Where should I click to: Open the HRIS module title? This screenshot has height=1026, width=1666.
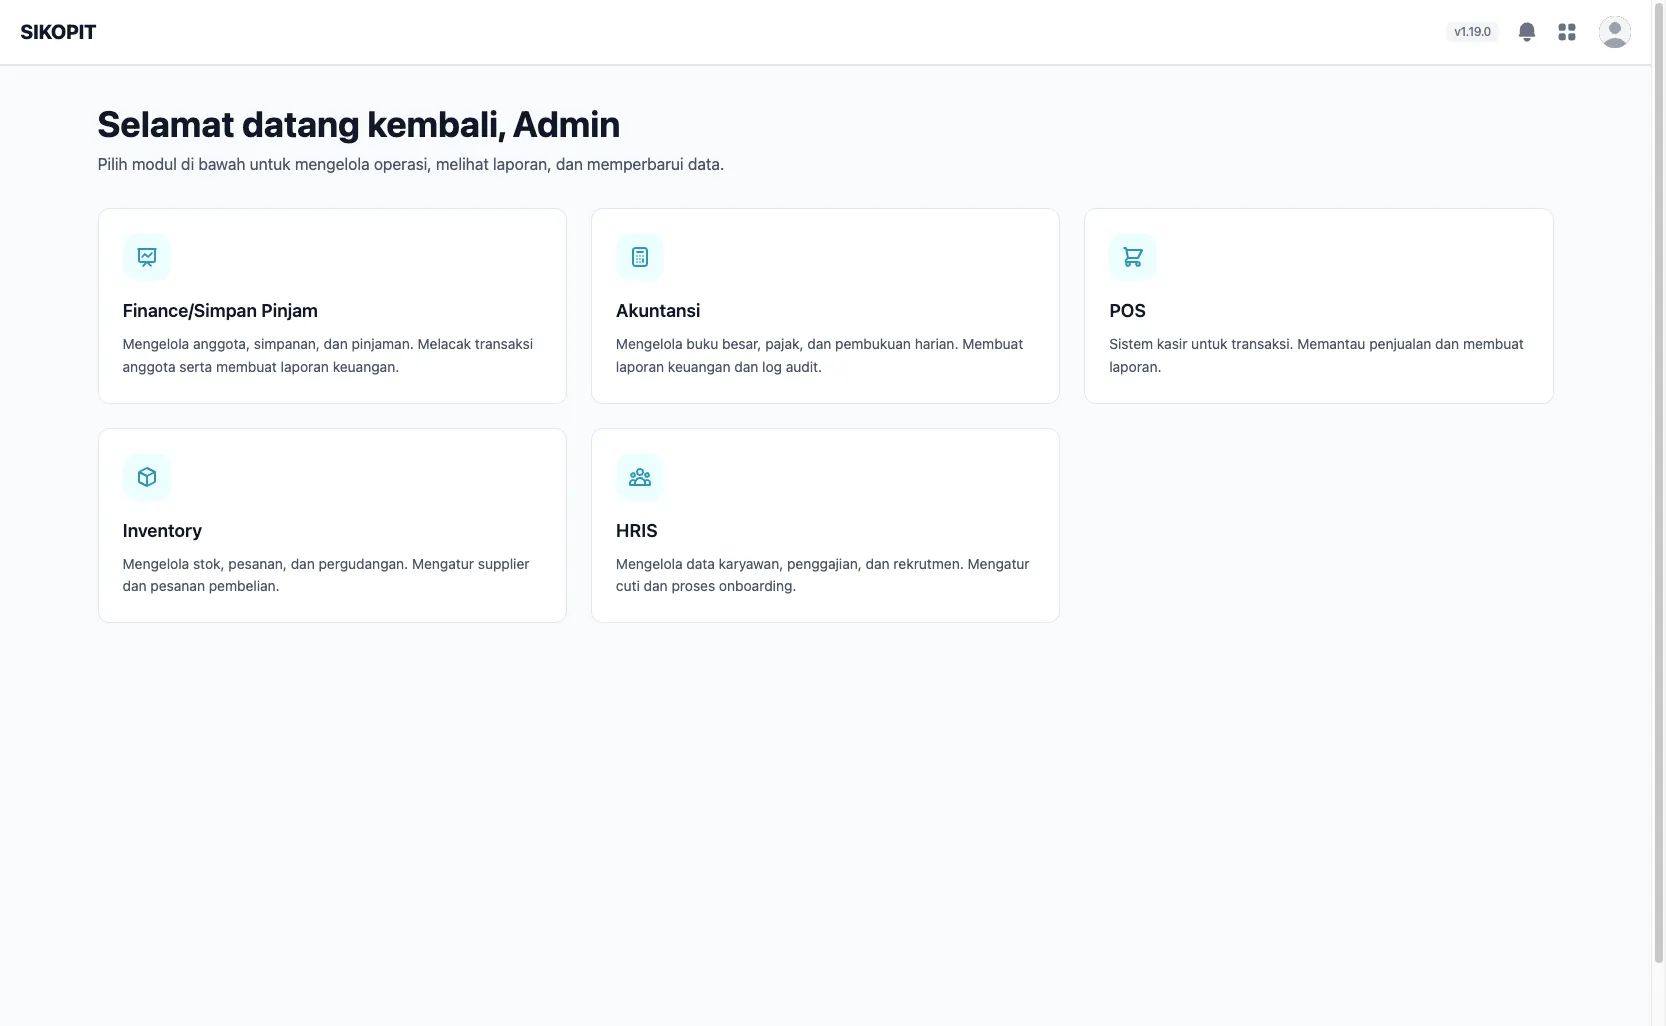click(x=636, y=531)
